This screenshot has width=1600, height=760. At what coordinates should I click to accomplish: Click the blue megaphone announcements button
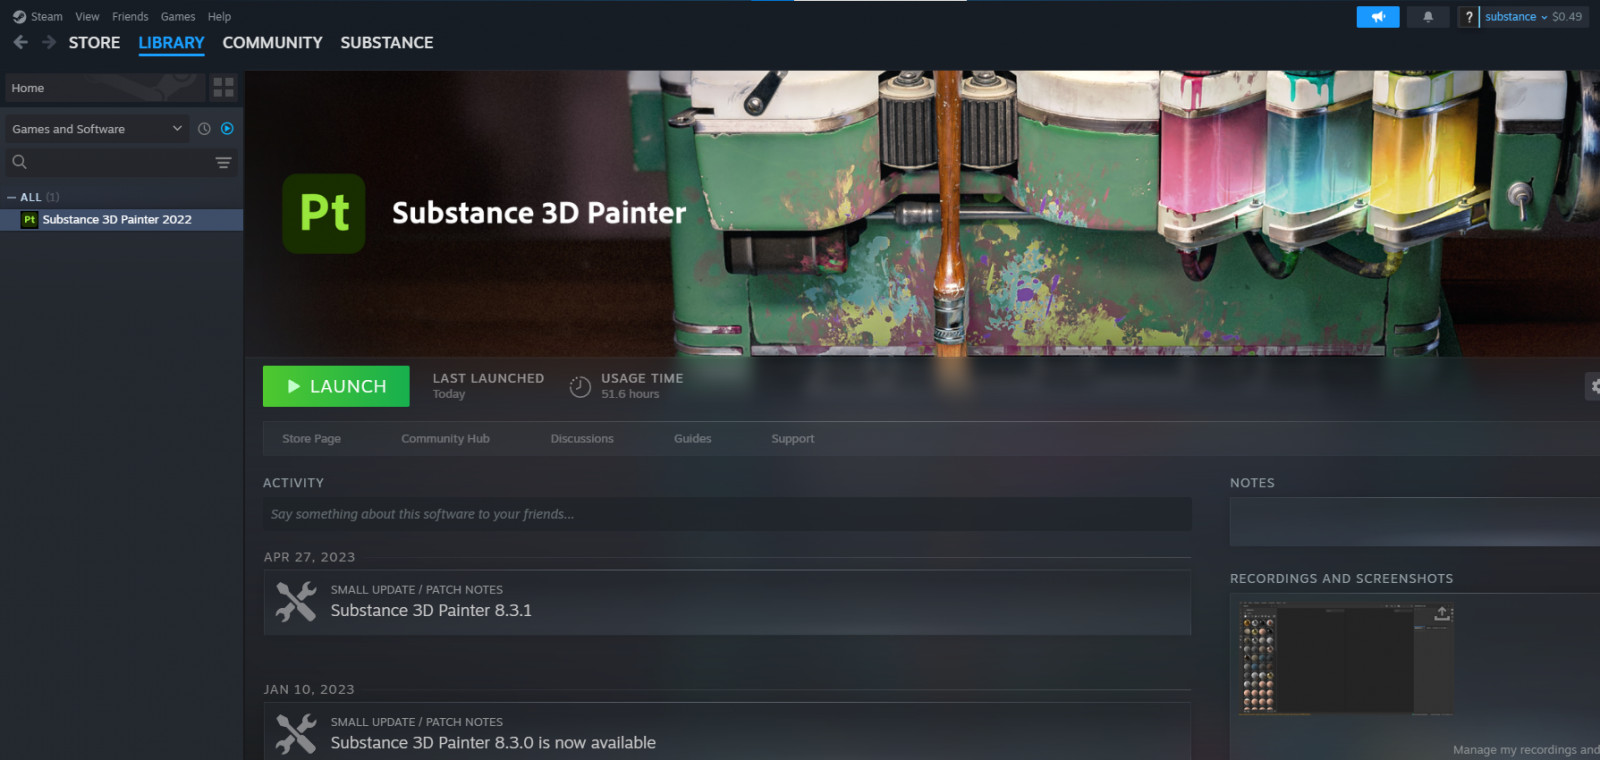tap(1378, 16)
